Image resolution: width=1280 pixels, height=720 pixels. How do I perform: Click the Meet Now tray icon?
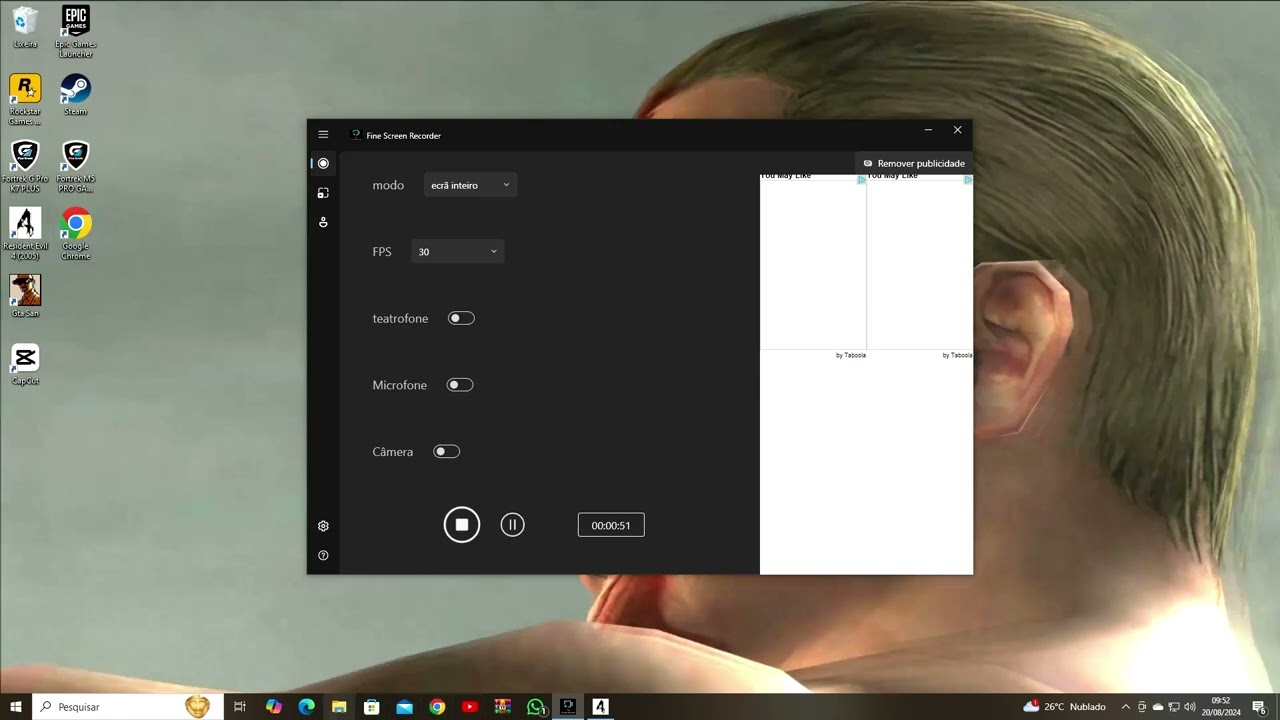pyautogui.click(x=1142, y=707)
